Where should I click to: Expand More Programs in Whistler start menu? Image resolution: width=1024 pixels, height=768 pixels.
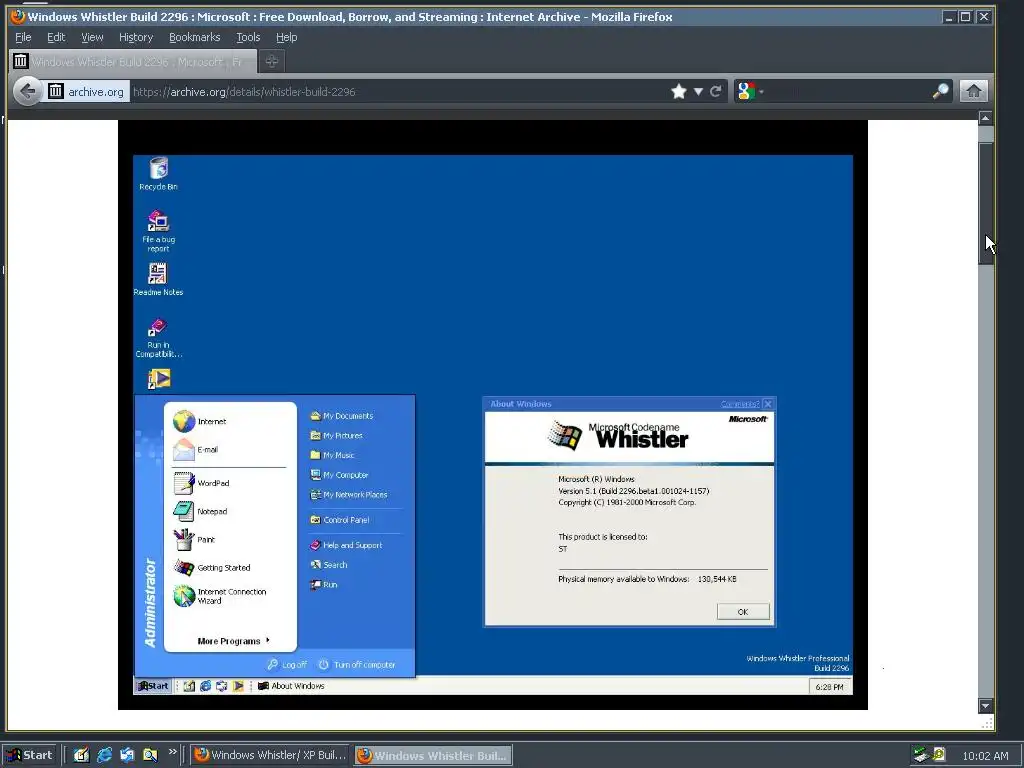click(233, 641)
